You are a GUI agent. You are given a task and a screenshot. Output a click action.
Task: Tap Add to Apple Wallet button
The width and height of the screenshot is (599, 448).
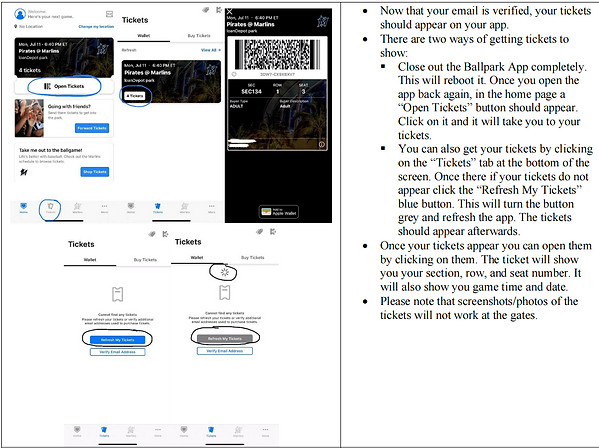coord(279,212)
